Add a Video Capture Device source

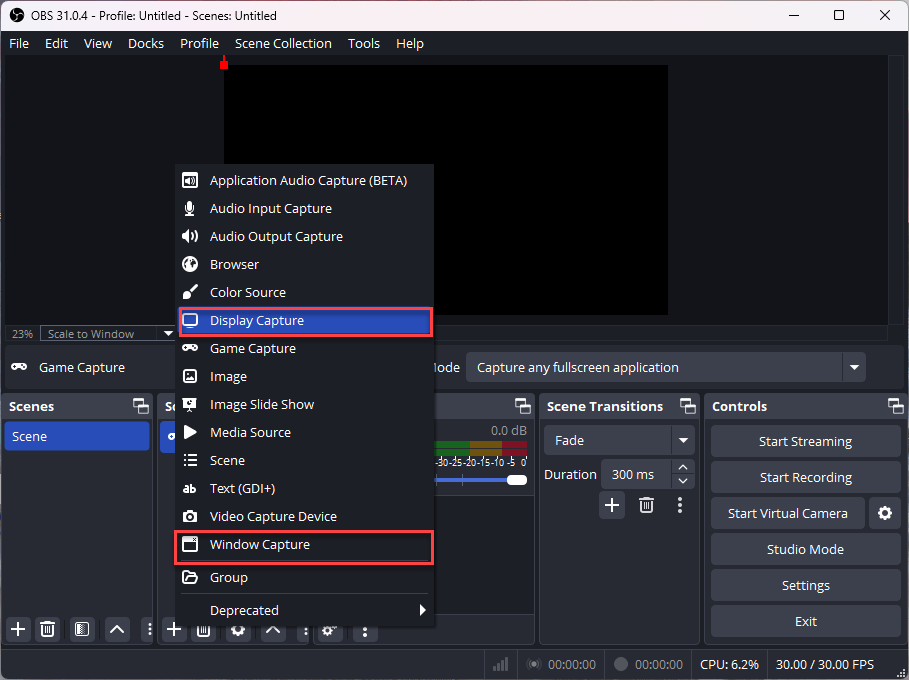304,516
